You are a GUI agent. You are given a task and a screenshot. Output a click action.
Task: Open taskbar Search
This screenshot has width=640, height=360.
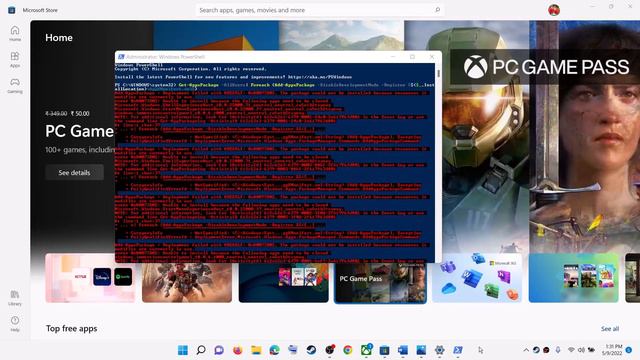click(201, 350)
